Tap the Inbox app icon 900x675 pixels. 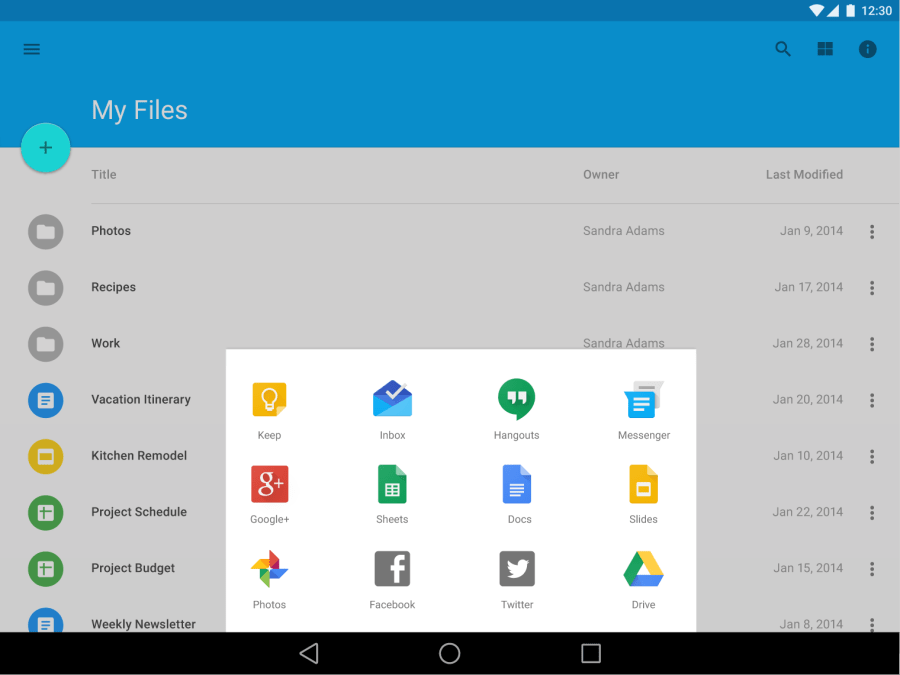point(392,400)
